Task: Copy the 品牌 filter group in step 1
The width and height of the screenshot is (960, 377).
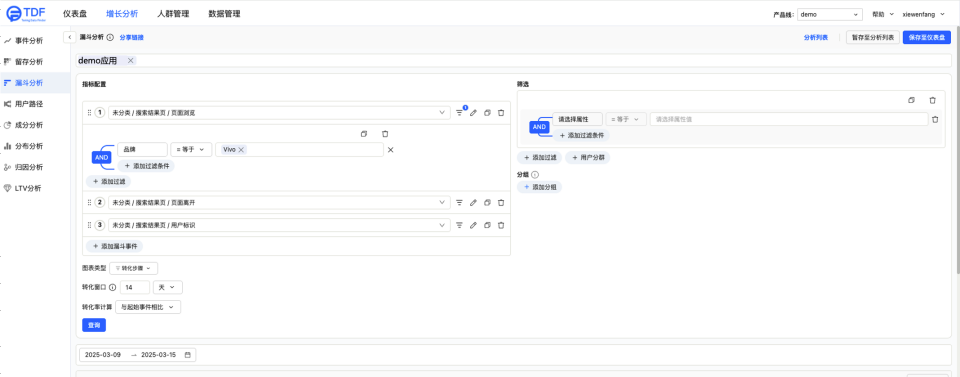Action: pyautogui.click(x=364, y=133)
